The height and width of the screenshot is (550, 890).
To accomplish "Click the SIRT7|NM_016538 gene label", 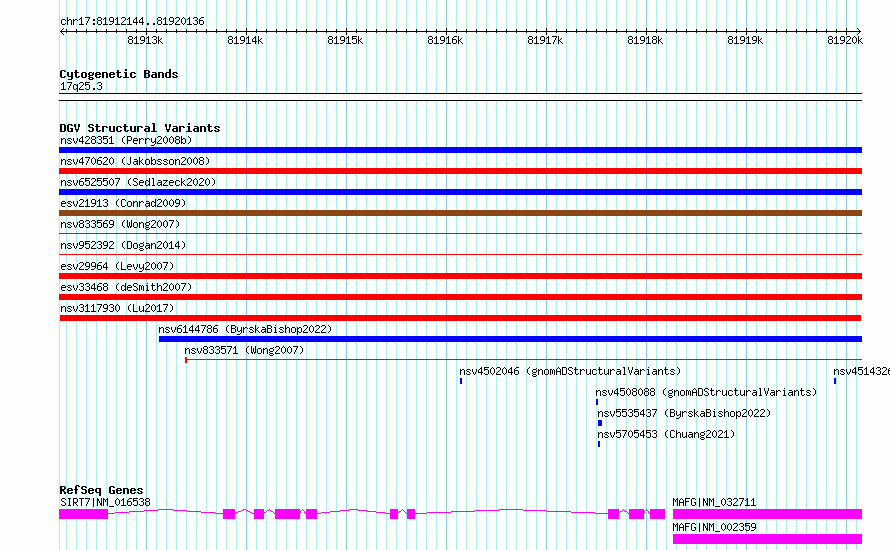I will click(x=105, y=502).
